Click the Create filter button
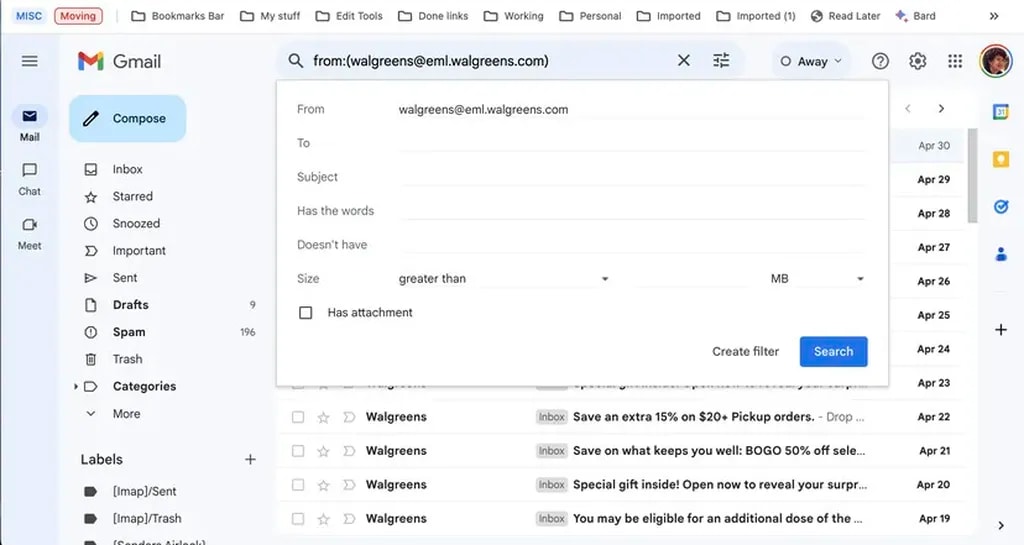The image size is (1024, 545). [x=745, y=351]
